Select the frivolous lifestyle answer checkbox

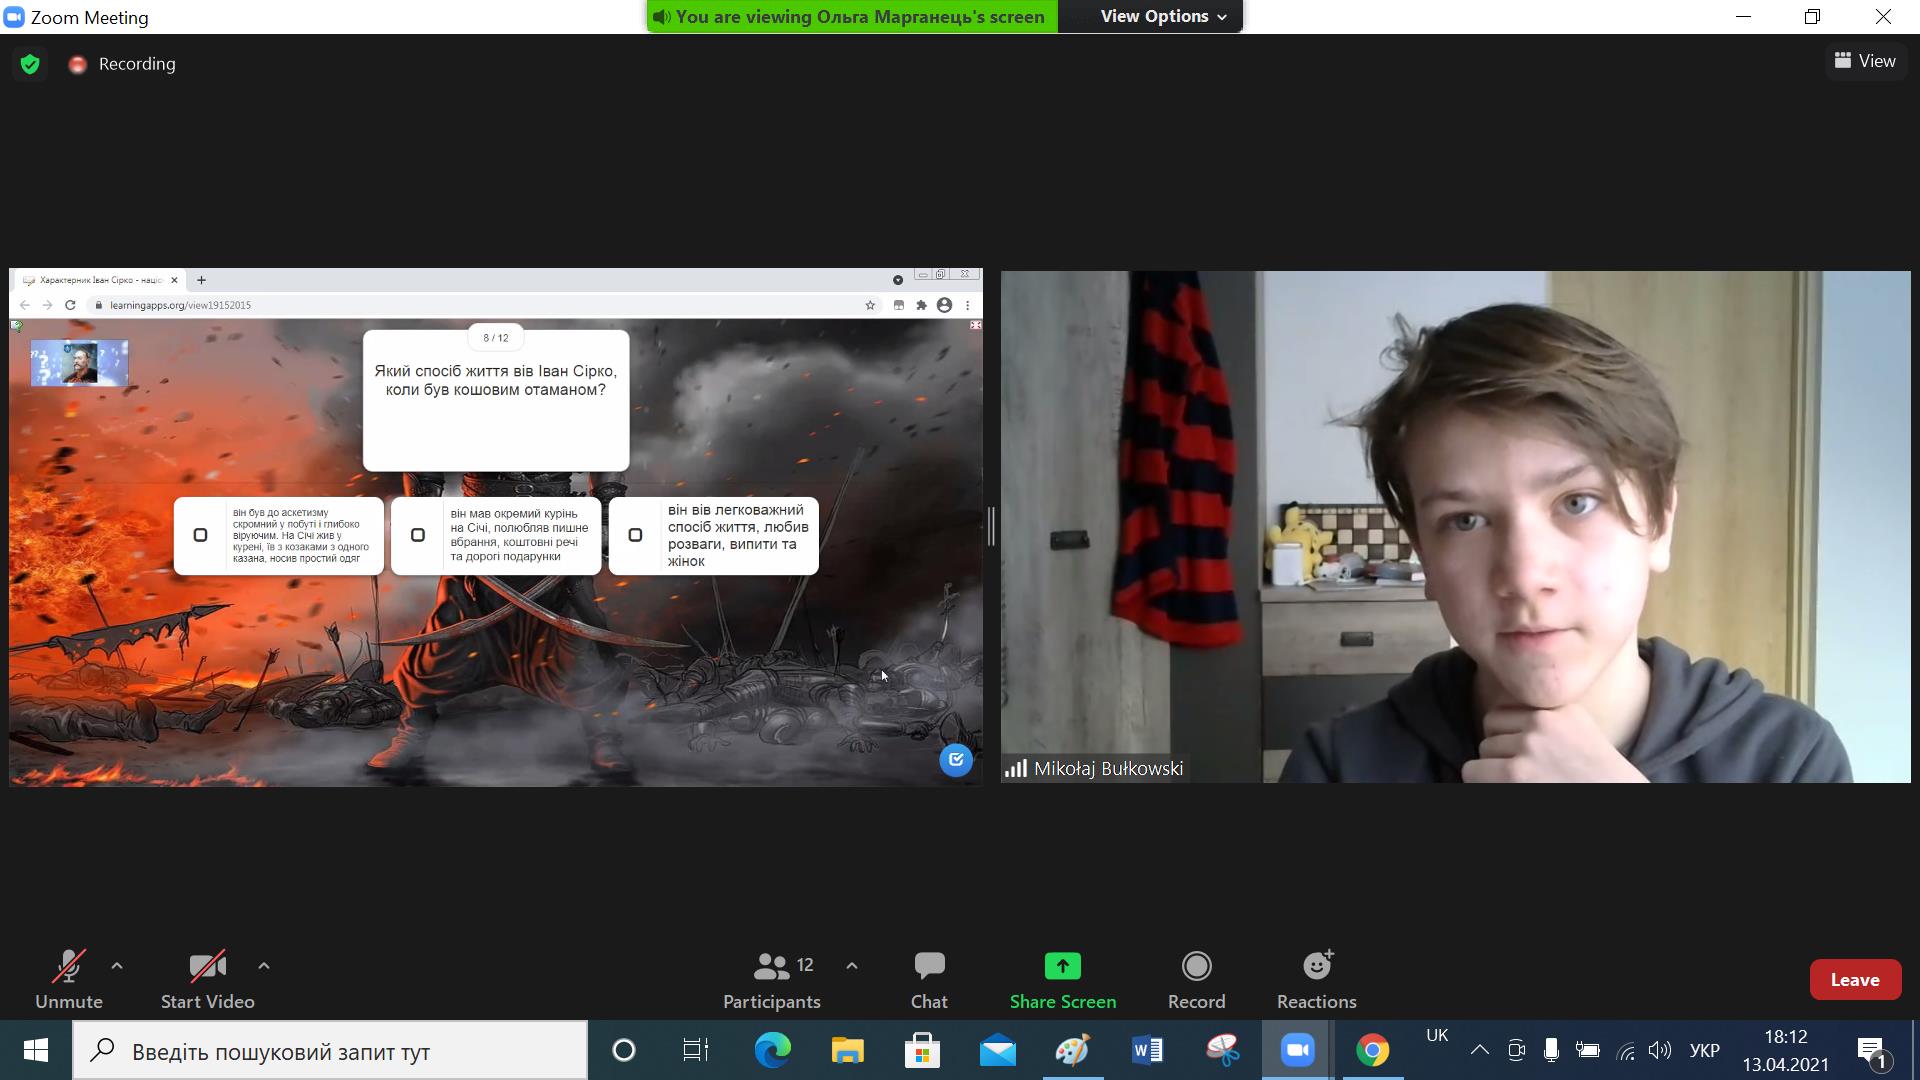click(635, 535)
